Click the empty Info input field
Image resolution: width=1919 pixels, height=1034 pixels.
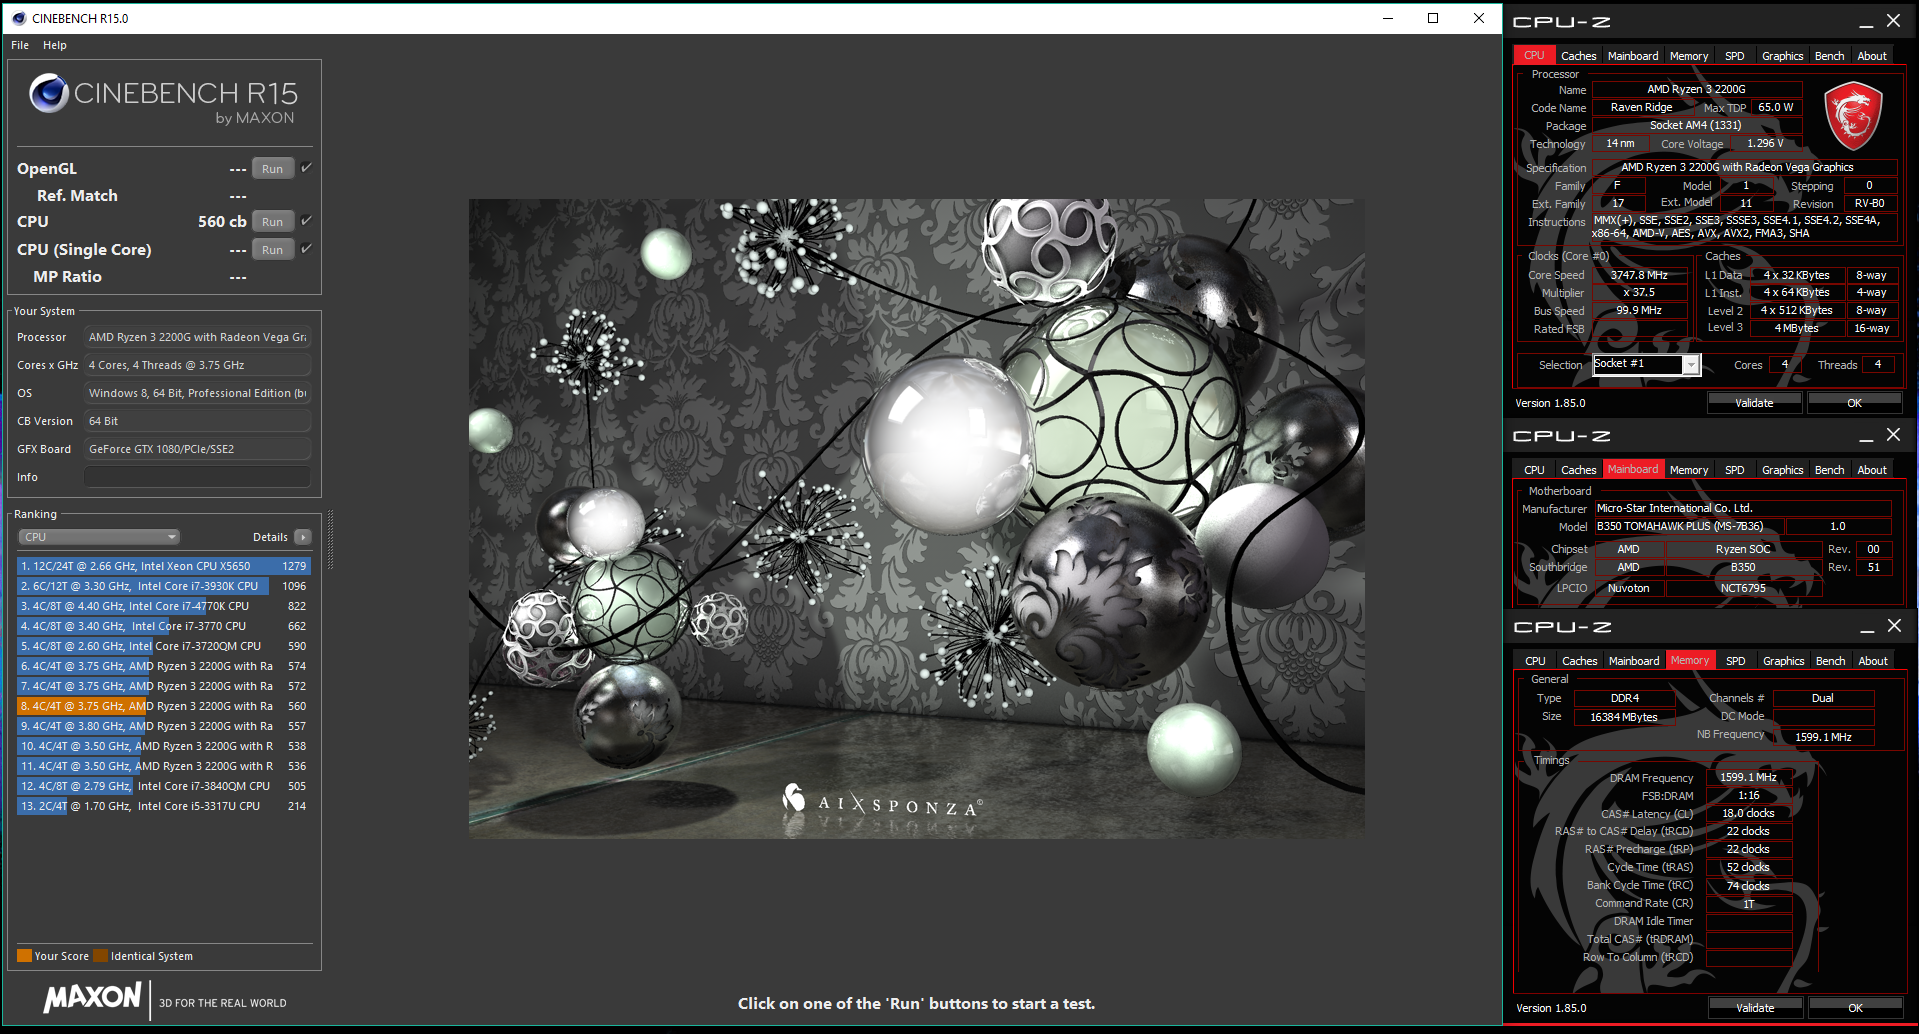pos(198,477)
